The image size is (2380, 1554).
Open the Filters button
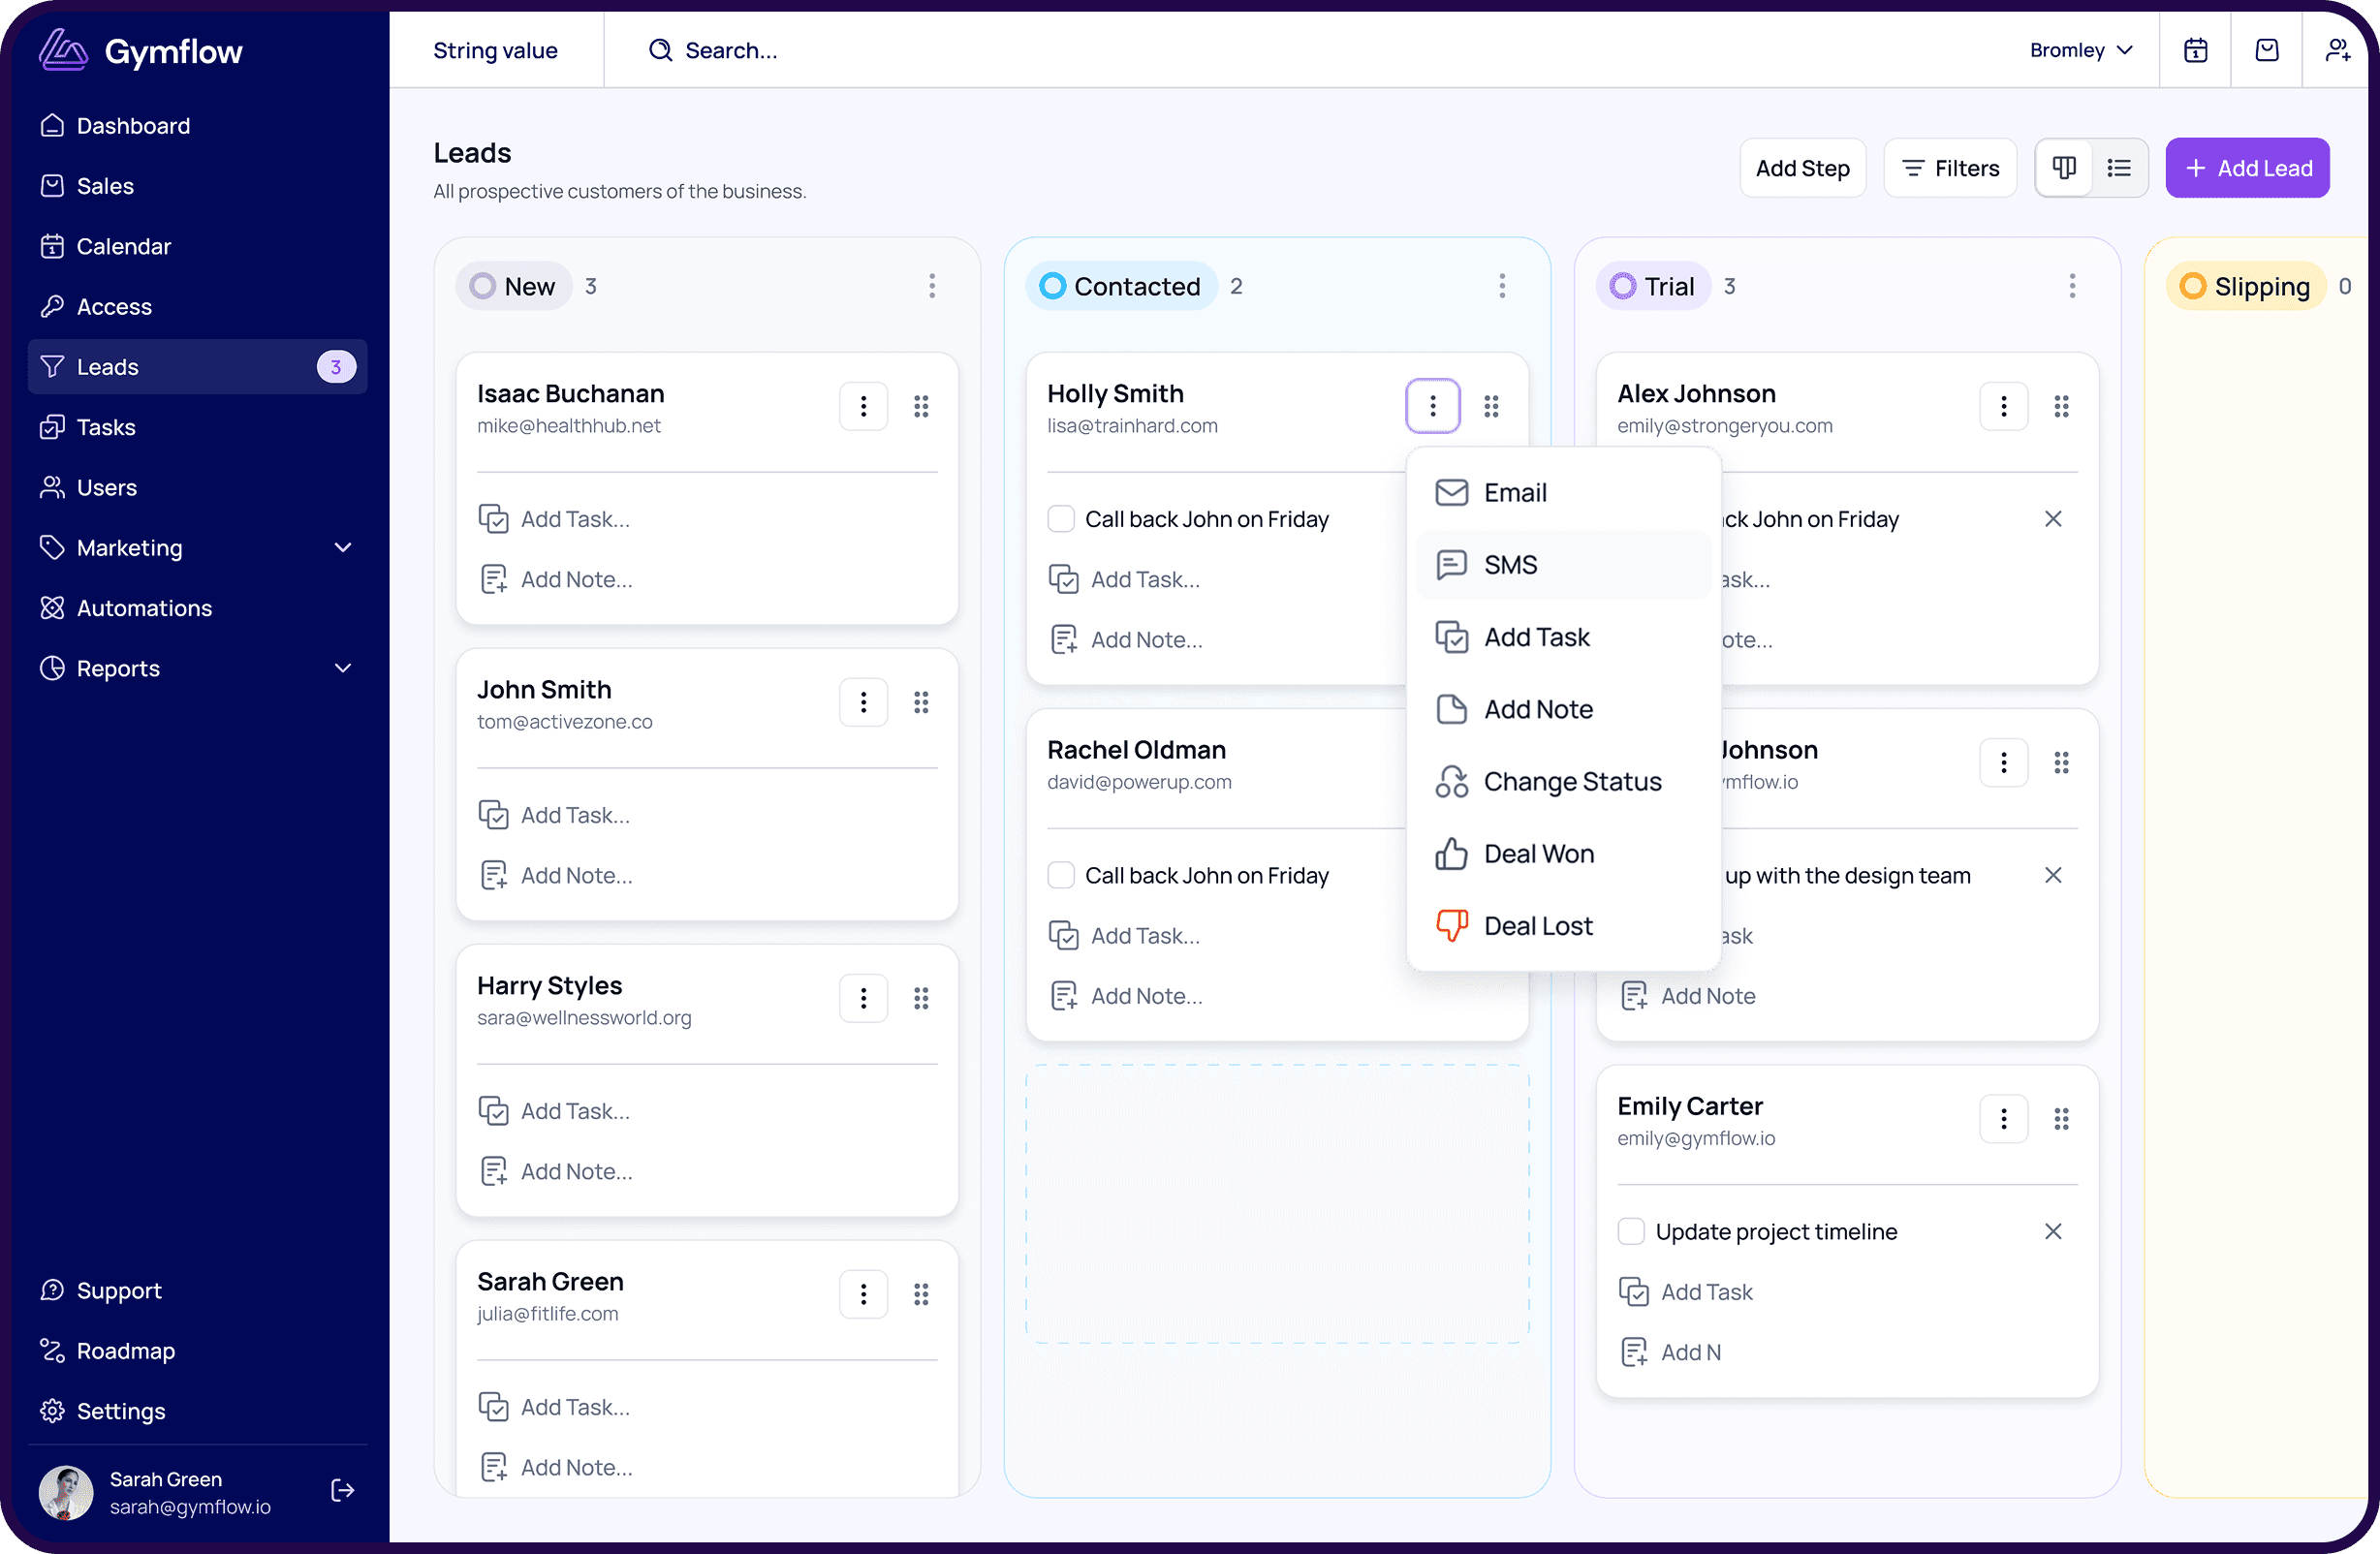(1949, 168)
